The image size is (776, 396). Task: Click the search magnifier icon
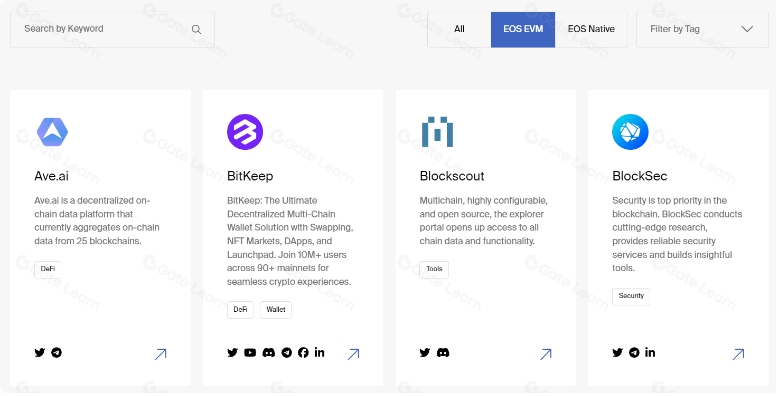(x=196, y=30)
